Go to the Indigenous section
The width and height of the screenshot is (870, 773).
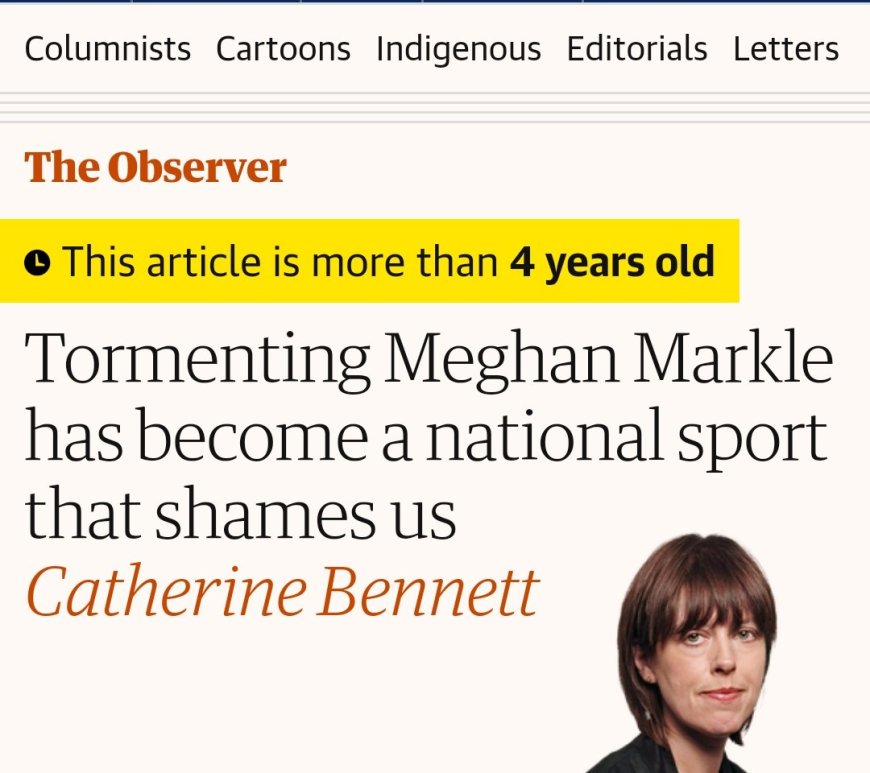click(x=458, y=49)
